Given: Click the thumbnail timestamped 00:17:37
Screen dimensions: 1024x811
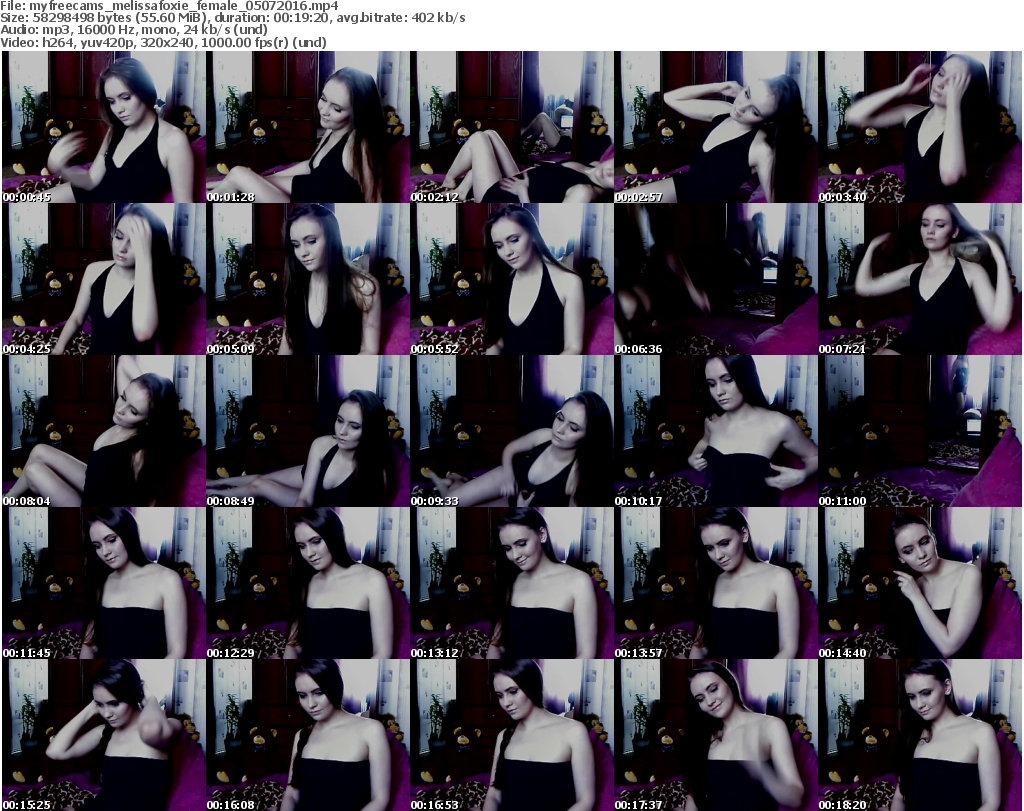Looking at the screenshot, I should tap(716, 735).
